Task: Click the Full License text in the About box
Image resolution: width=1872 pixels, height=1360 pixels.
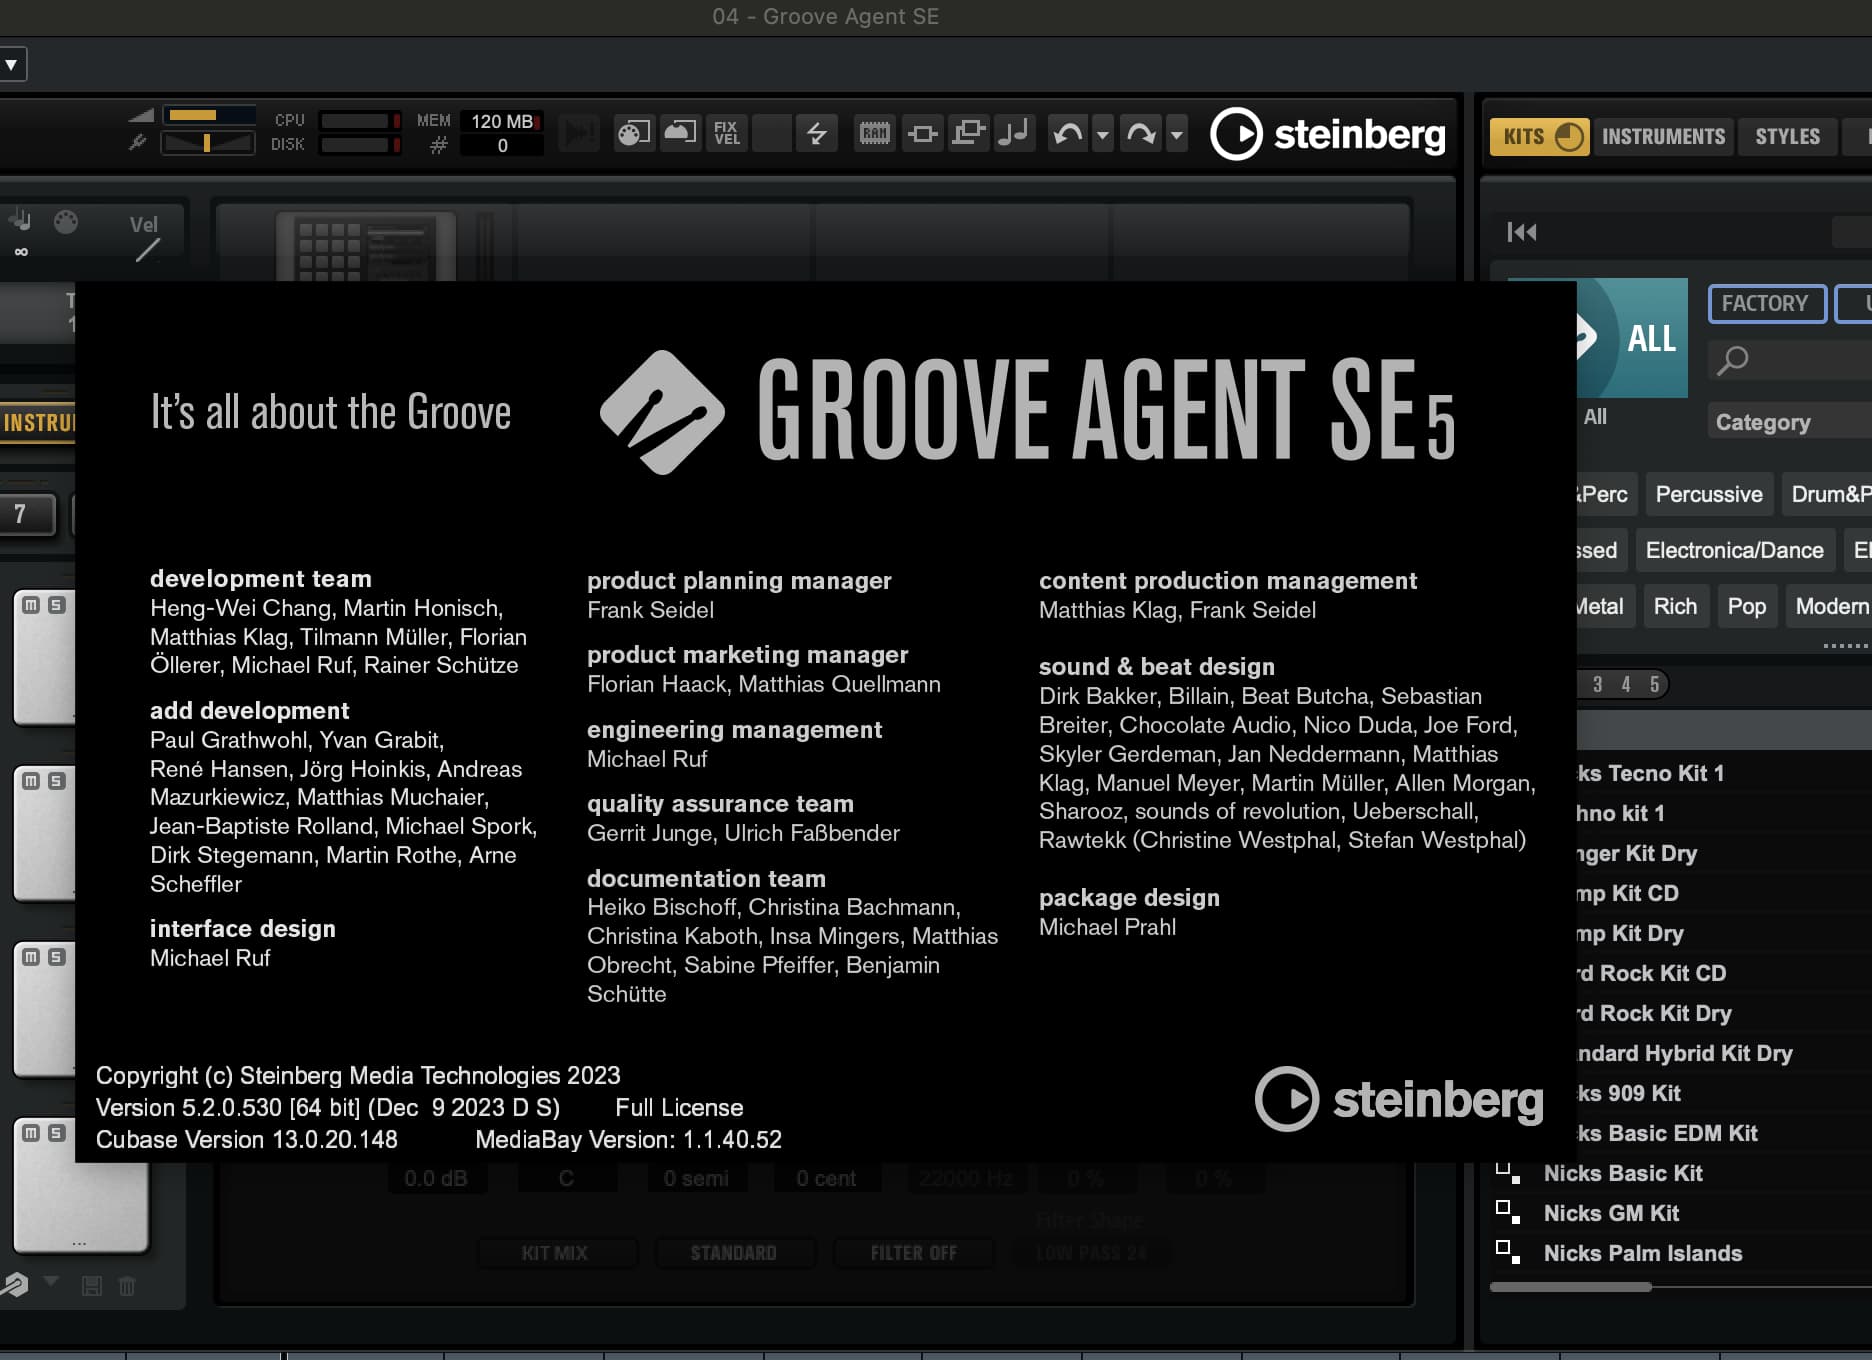Action: tap(679, 1107)
